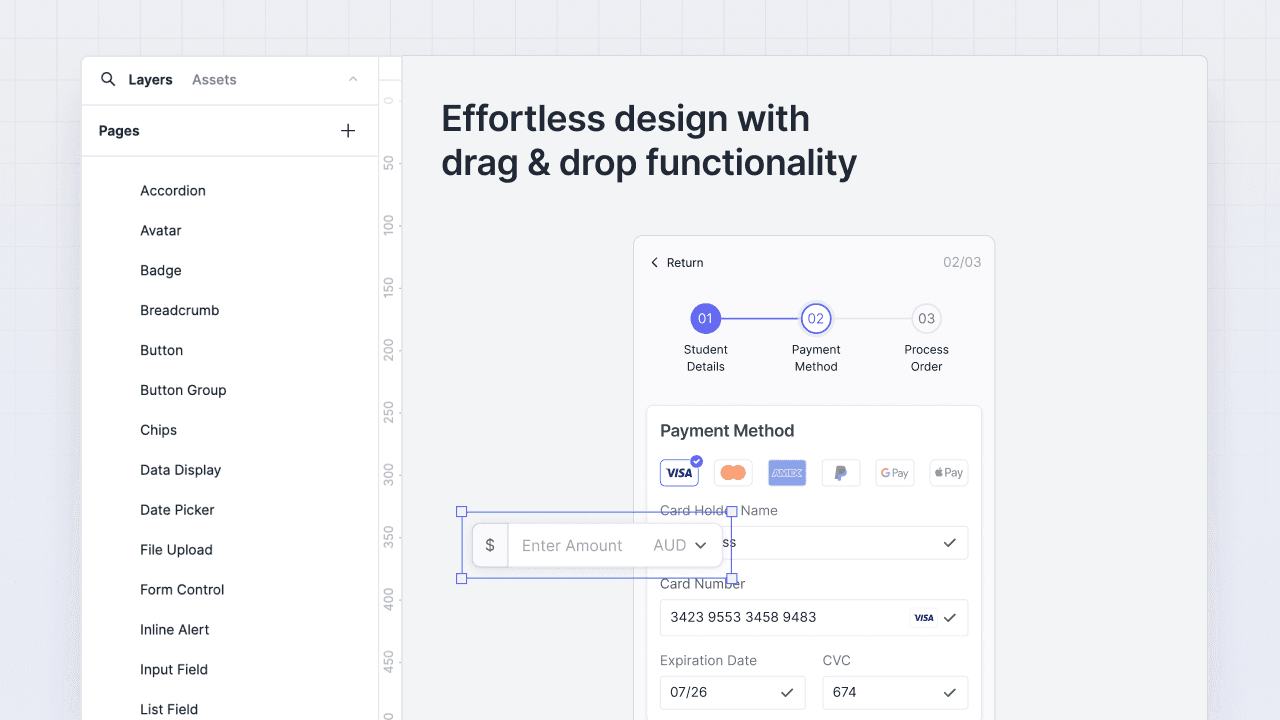Click the top-left selection resize handle
The height and width of the screenshot is (720, 1280).
462,512
